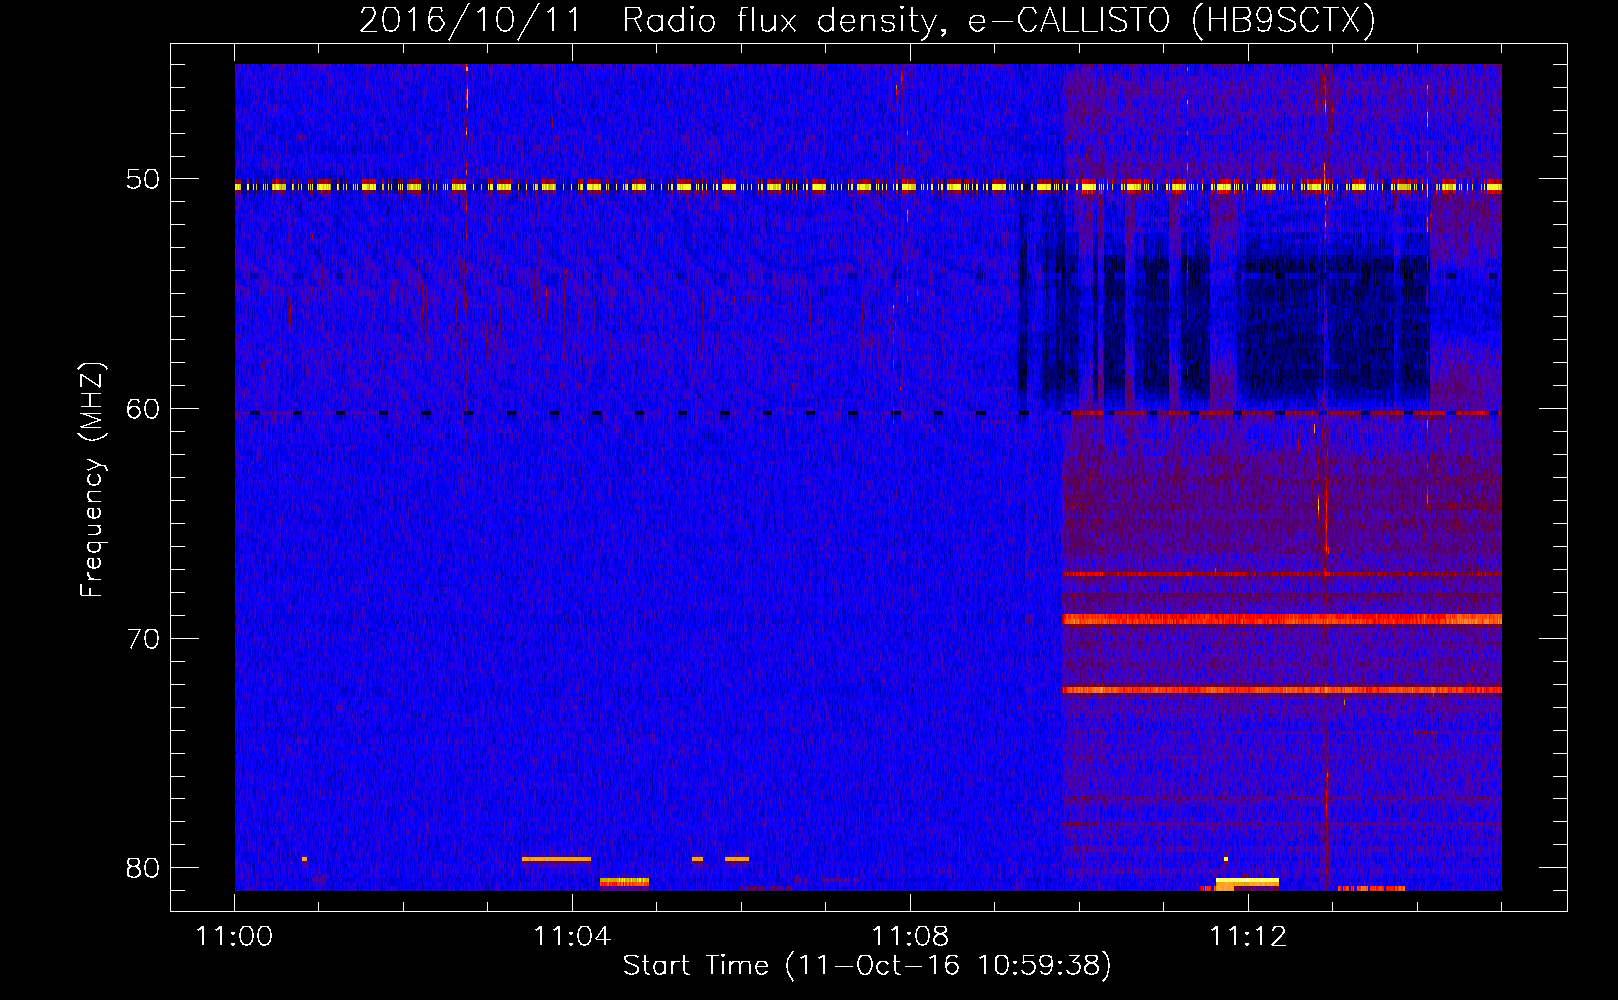Click the plot title mentioning e-CALLISTO (HB9SCTX)
This screenshot has height=1000, width=1618.
pos(867,20)
